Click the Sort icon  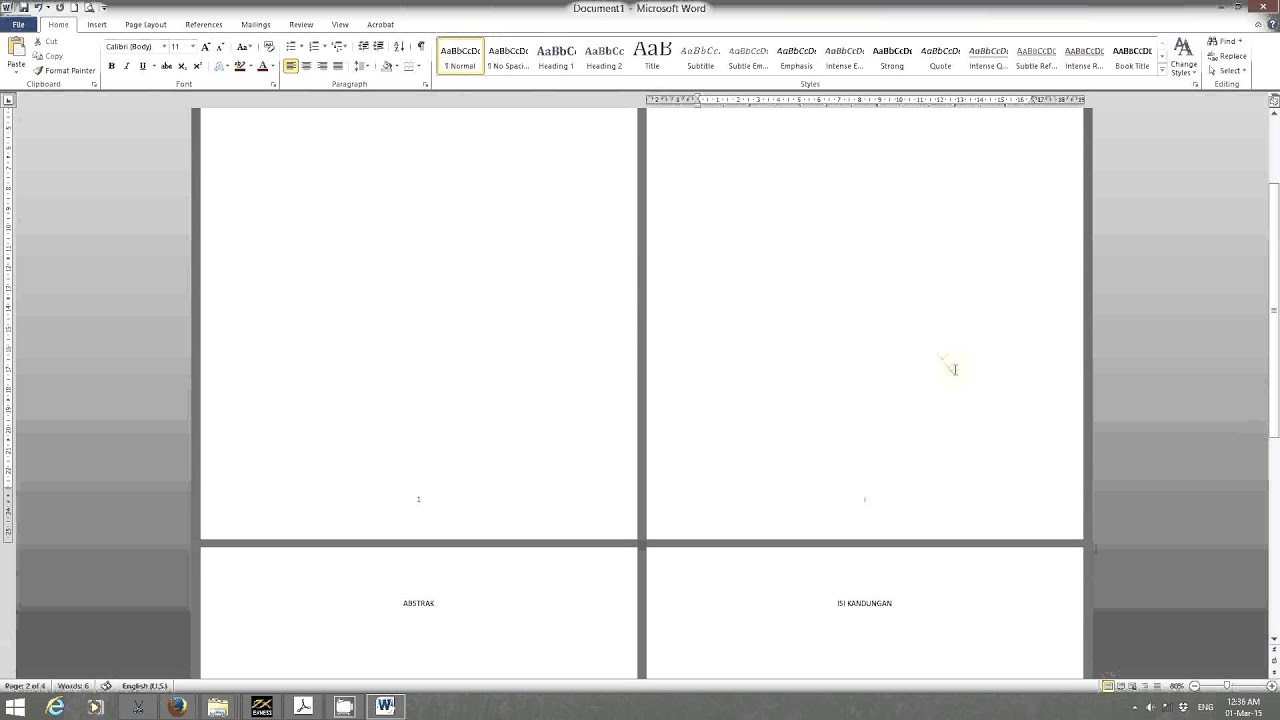(x=399, y=47)
